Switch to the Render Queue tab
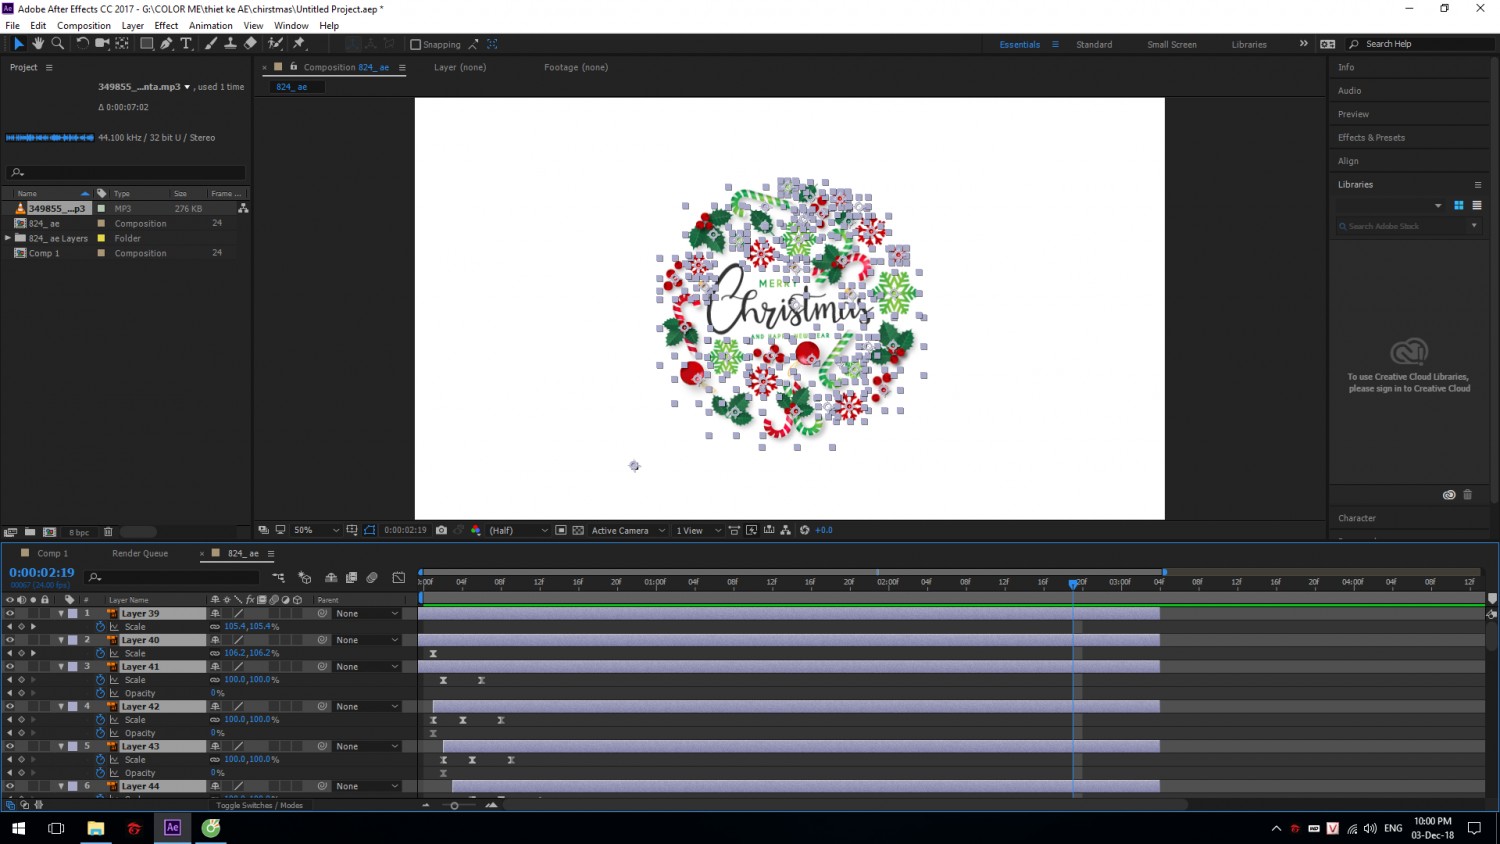This screenshot has width=1500, height=844. (140, 553)
